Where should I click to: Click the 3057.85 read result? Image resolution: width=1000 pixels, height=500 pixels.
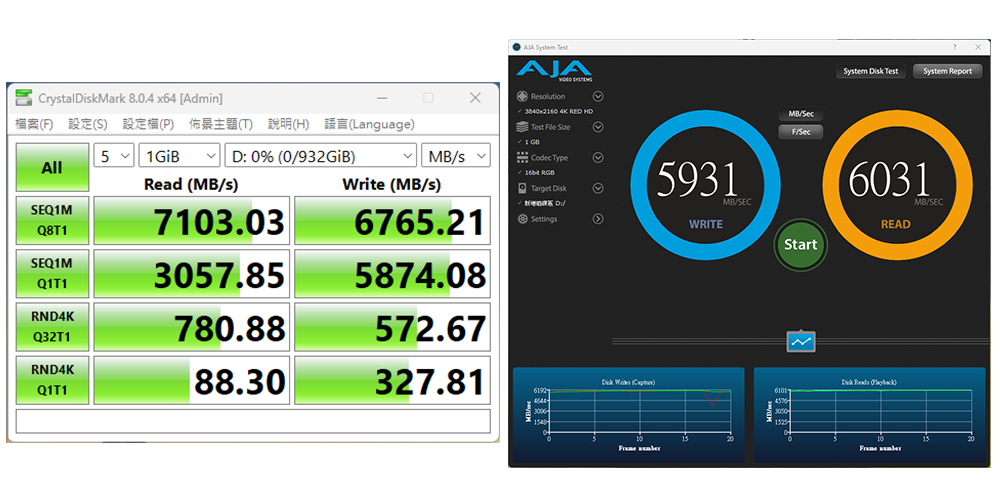click(192, 274)
